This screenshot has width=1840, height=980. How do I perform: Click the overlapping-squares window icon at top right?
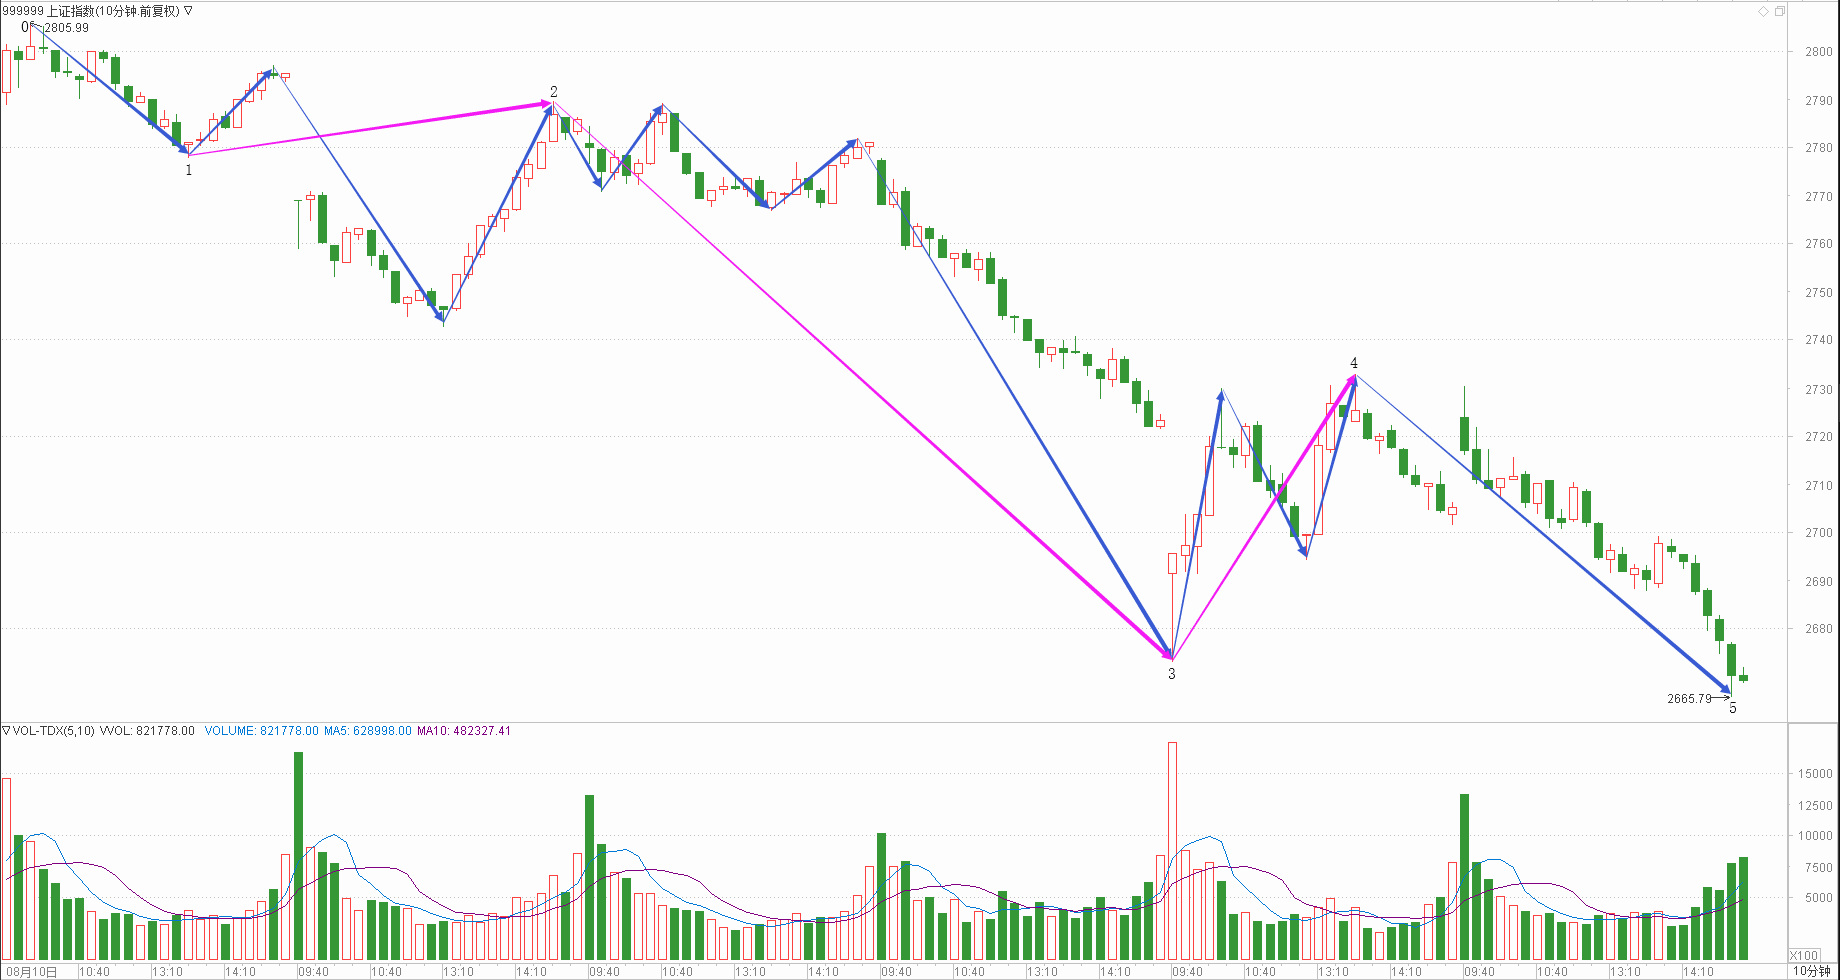pyautogui.click(x=1780, y=11)
